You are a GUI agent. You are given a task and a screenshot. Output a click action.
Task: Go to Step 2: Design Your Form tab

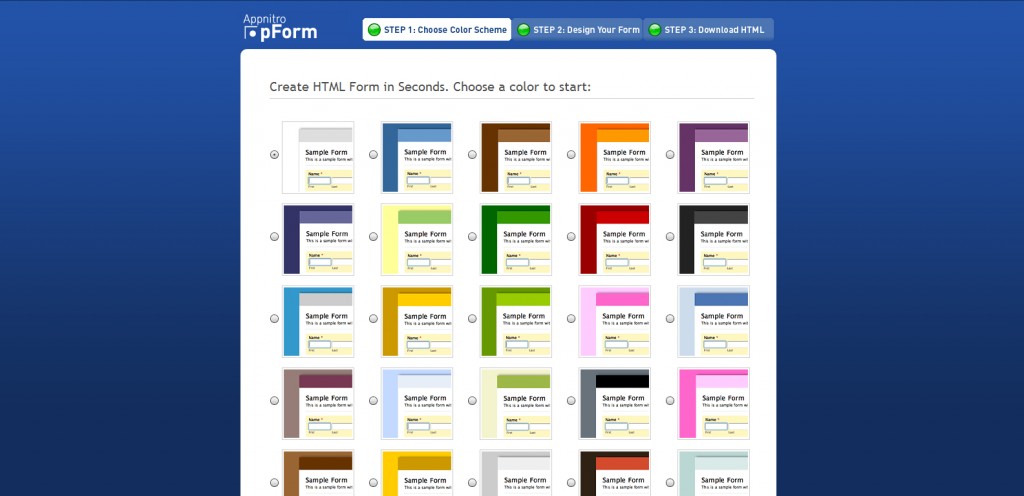[577, 30]
